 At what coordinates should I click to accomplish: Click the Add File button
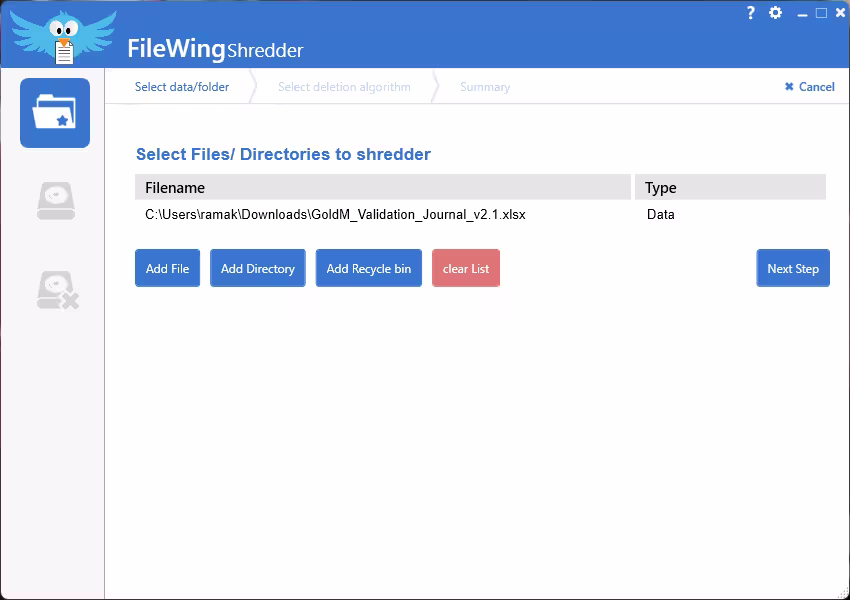[168, 268]
